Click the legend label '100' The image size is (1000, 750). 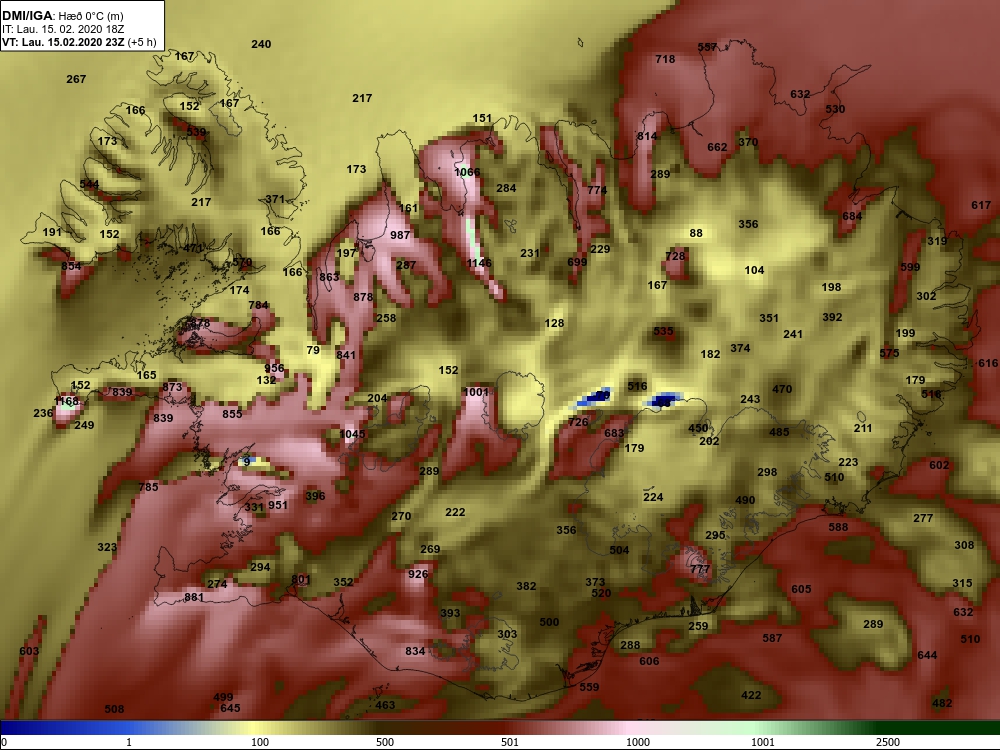(260, 742)
